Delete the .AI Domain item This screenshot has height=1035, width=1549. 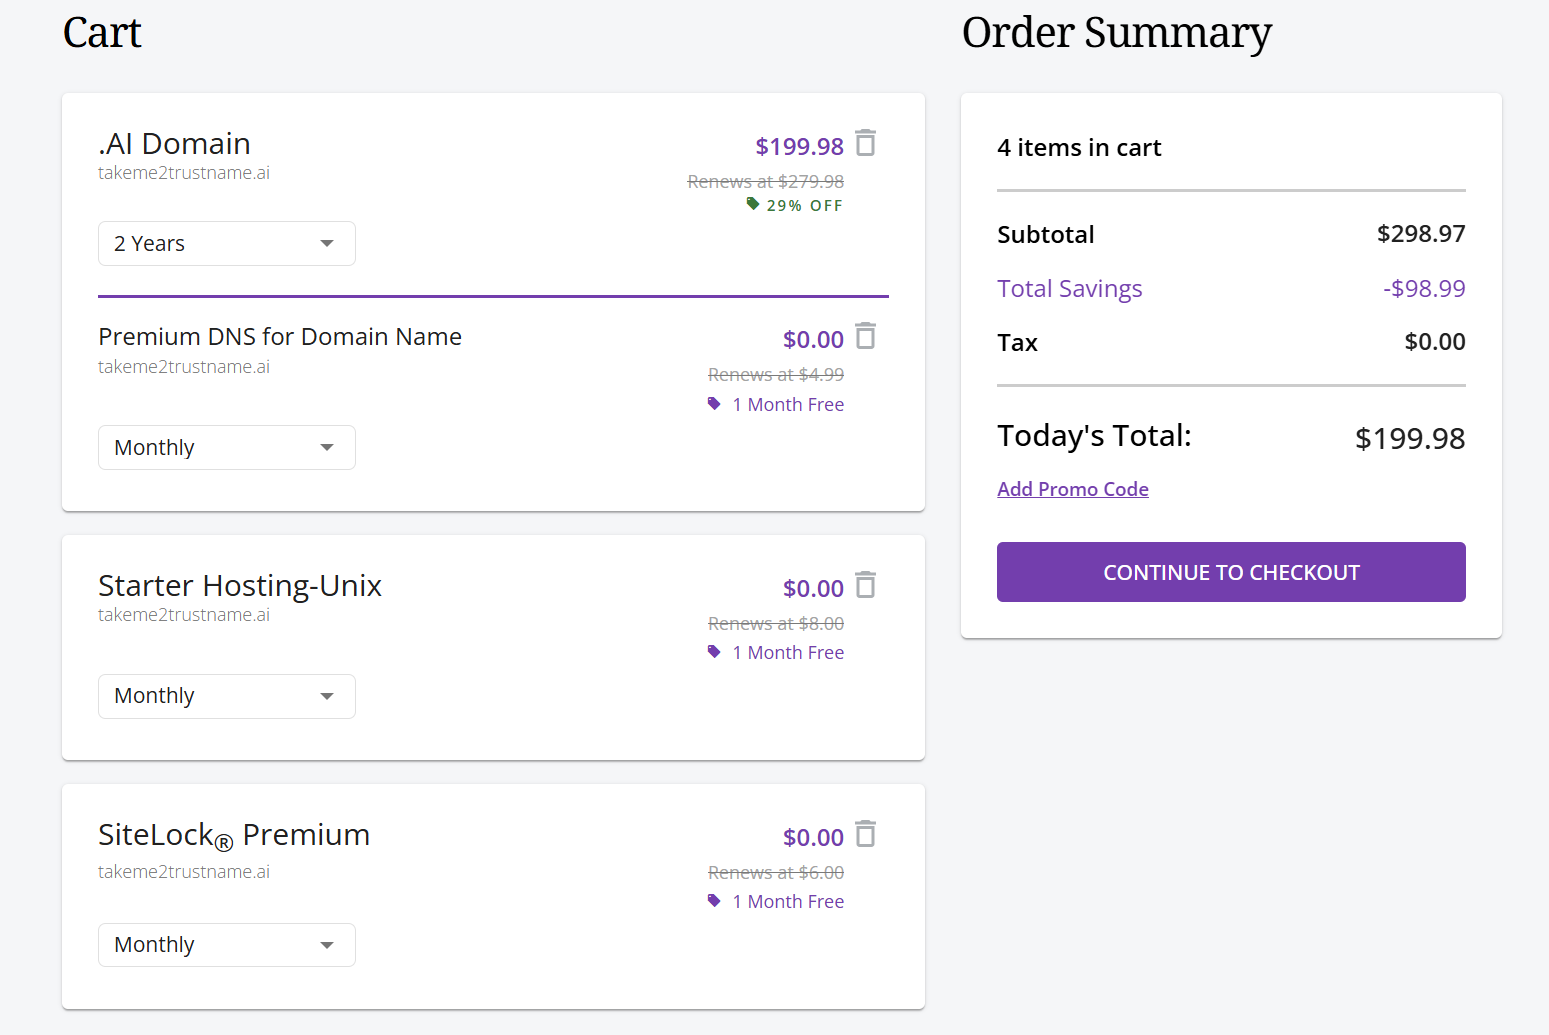pos(866,143)
